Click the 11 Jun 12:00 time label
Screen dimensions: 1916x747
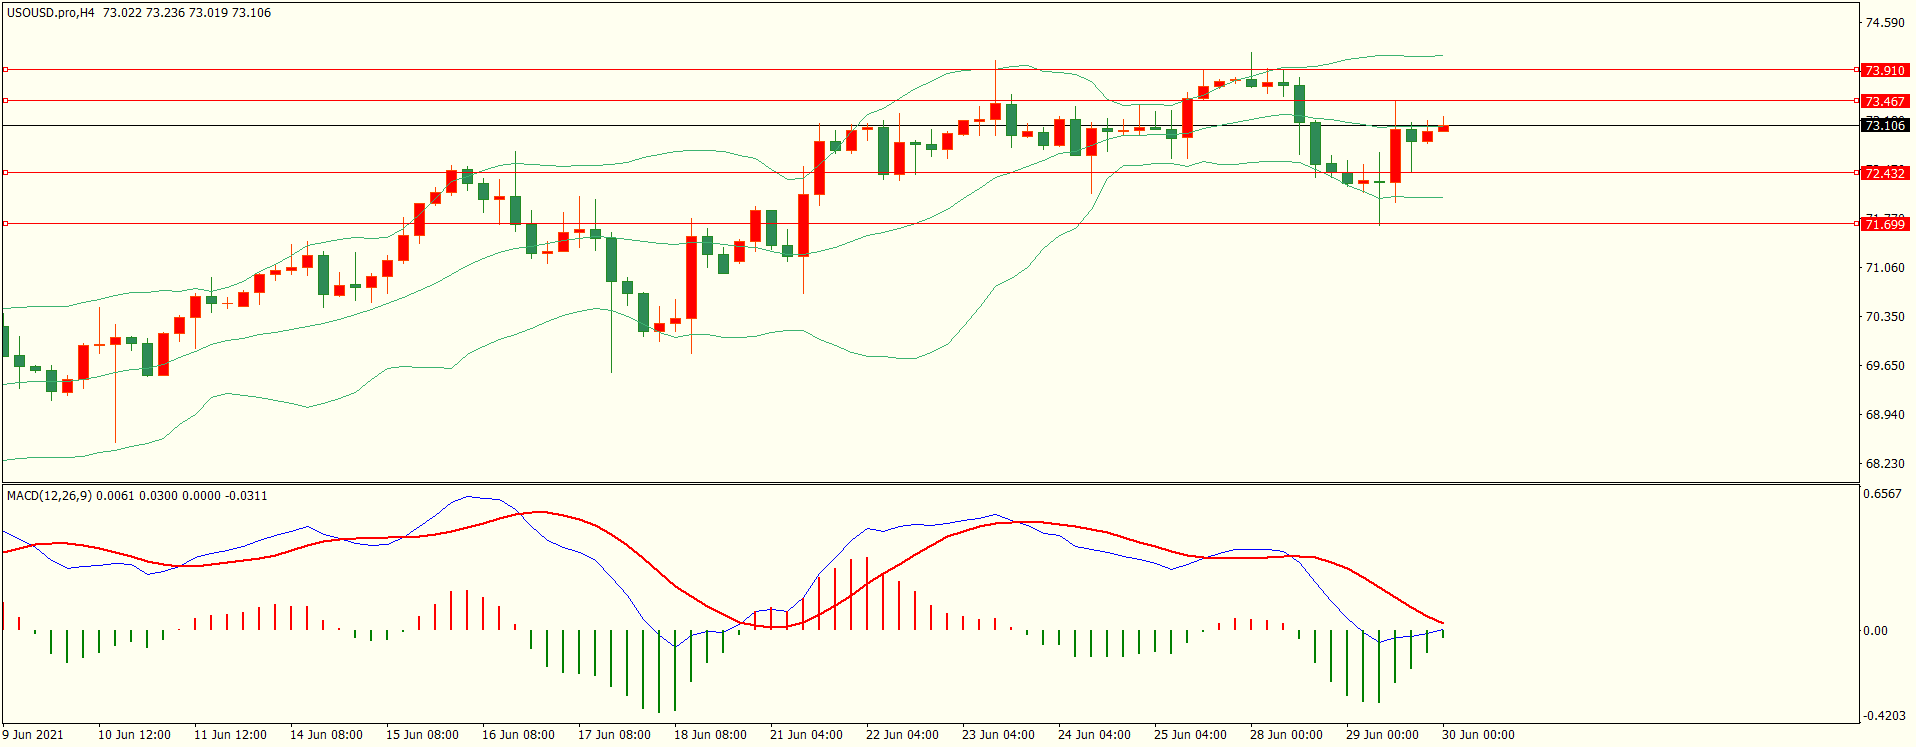point(230,735)
